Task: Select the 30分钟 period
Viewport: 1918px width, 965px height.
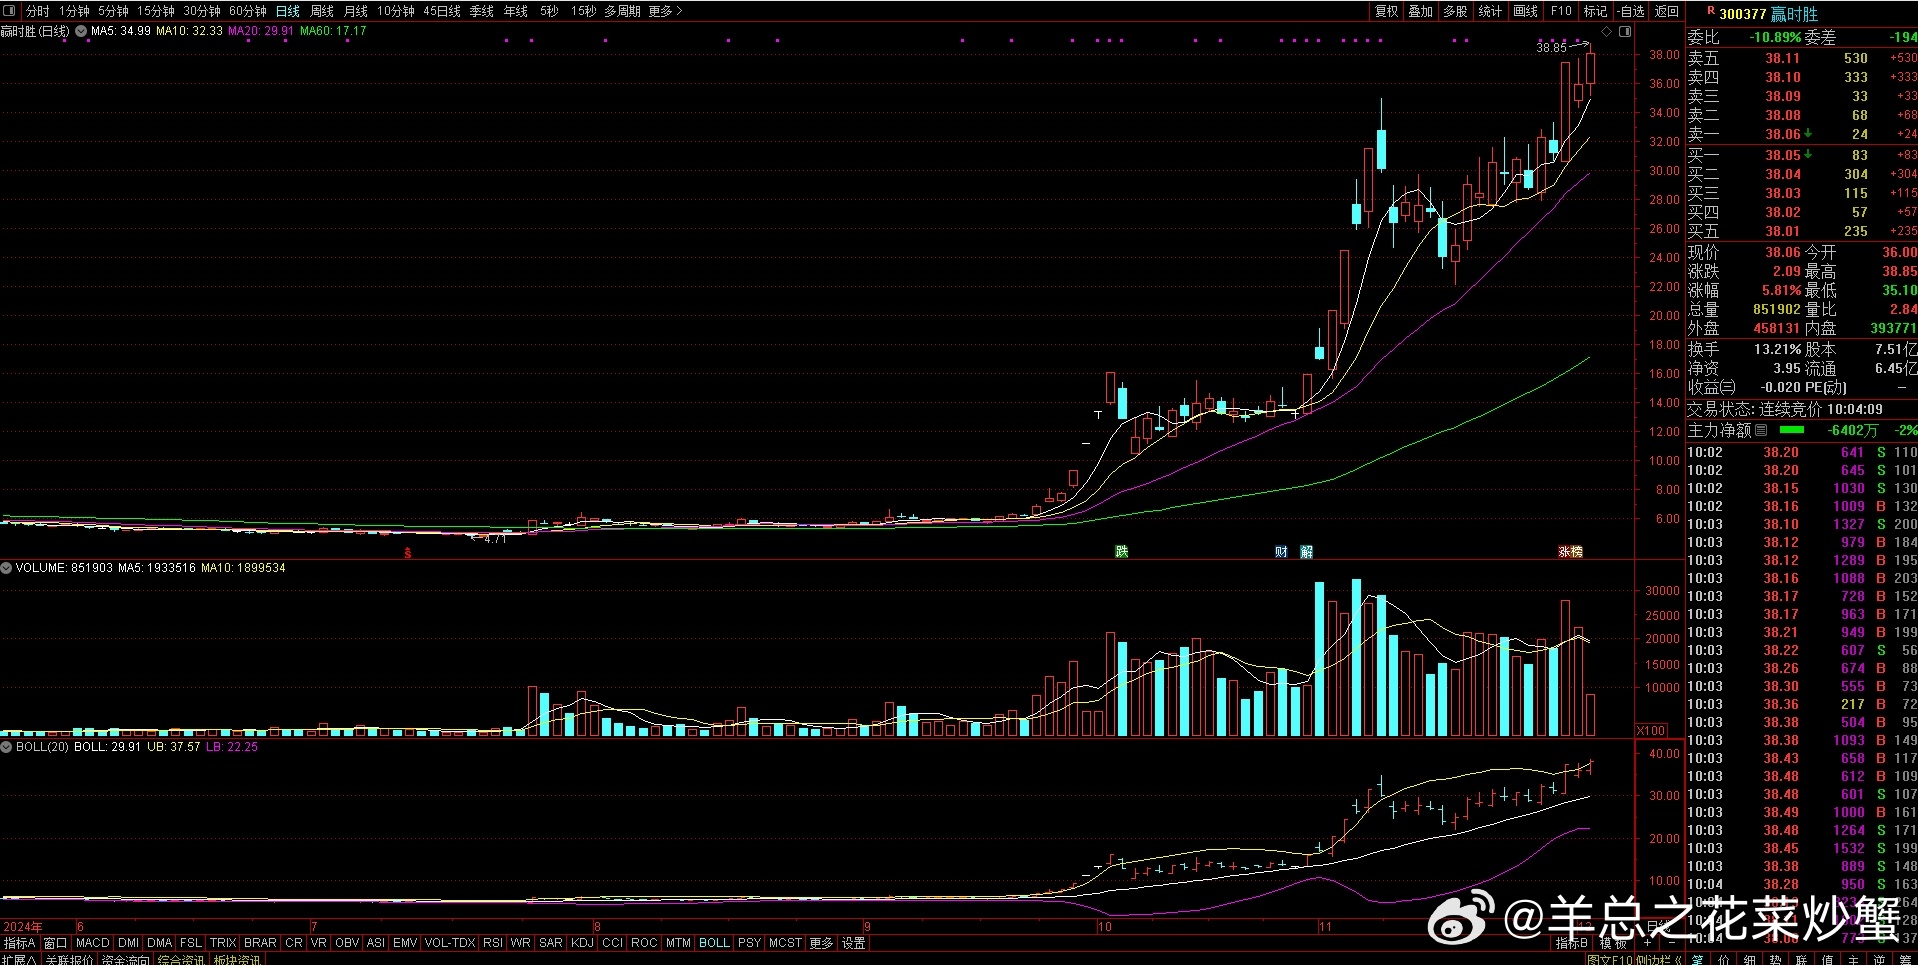Action: click(201, 11)
